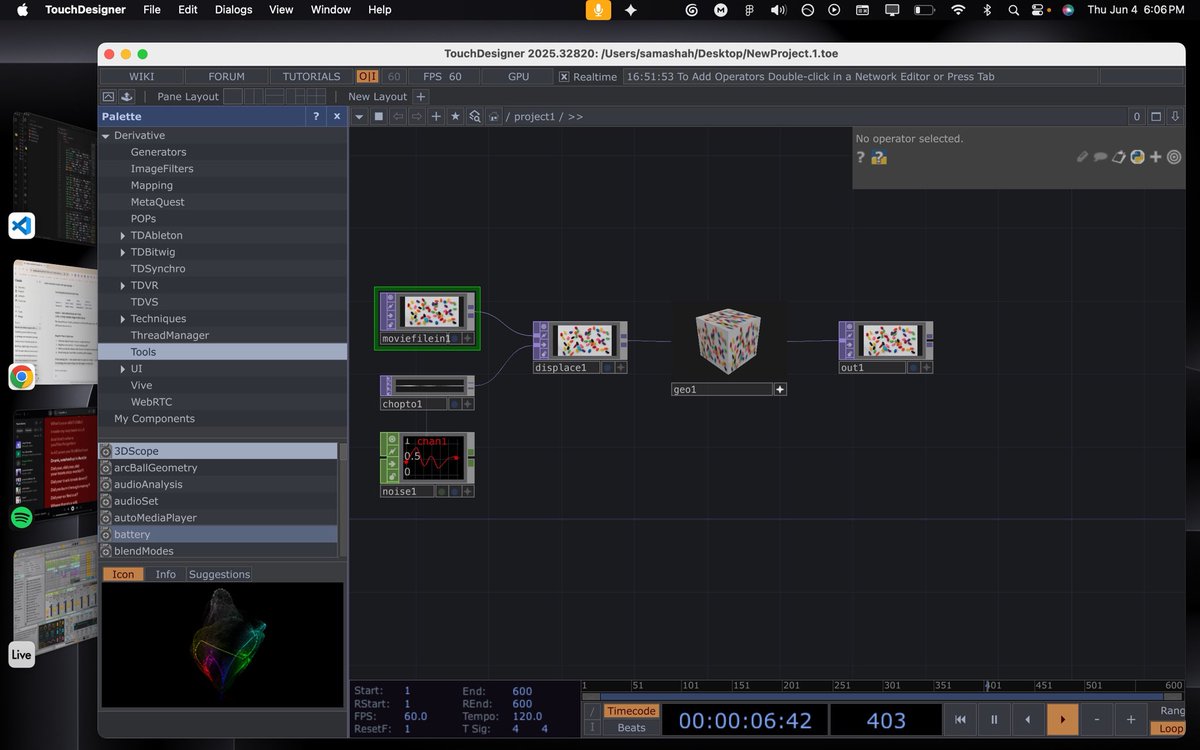This screenshot has height=750, width=1200.
Task: Pause timeline playback
Action: [x=994, y=719]
